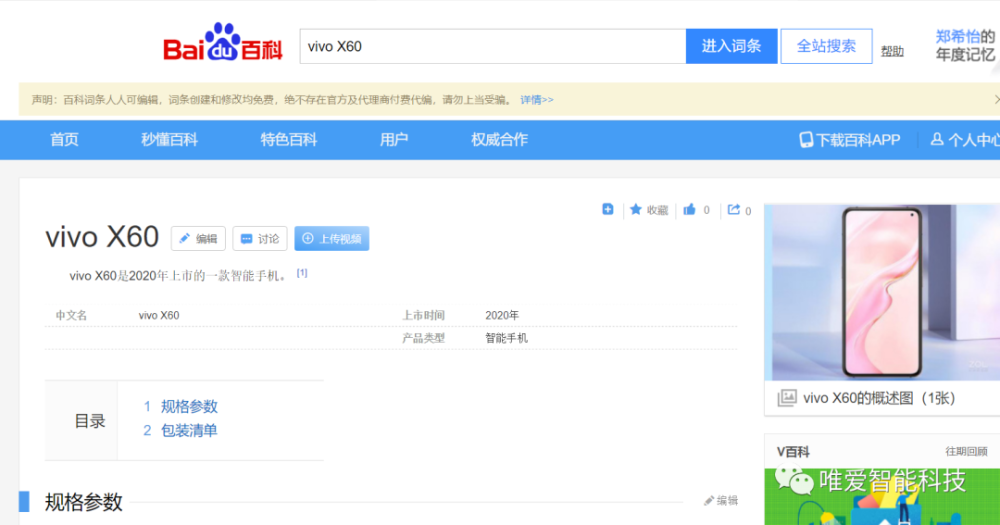This screenshot has width=1000, height=525.
Task: Click the Baidu Baike logo
Action: tap(223, 43)
